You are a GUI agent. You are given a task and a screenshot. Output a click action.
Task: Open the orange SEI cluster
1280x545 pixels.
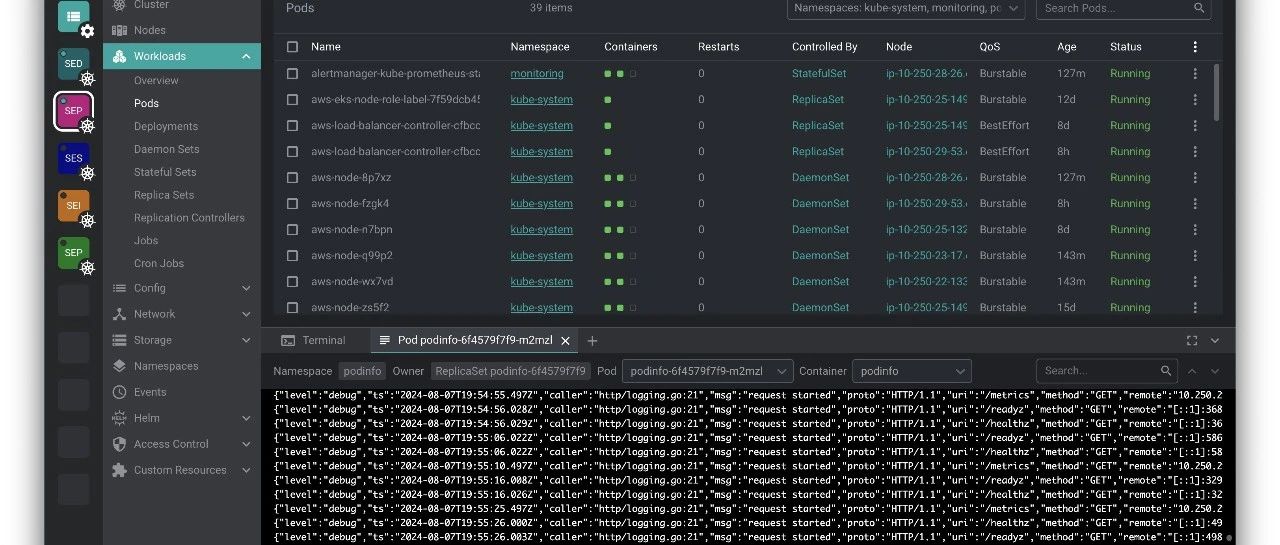[74, 206]
